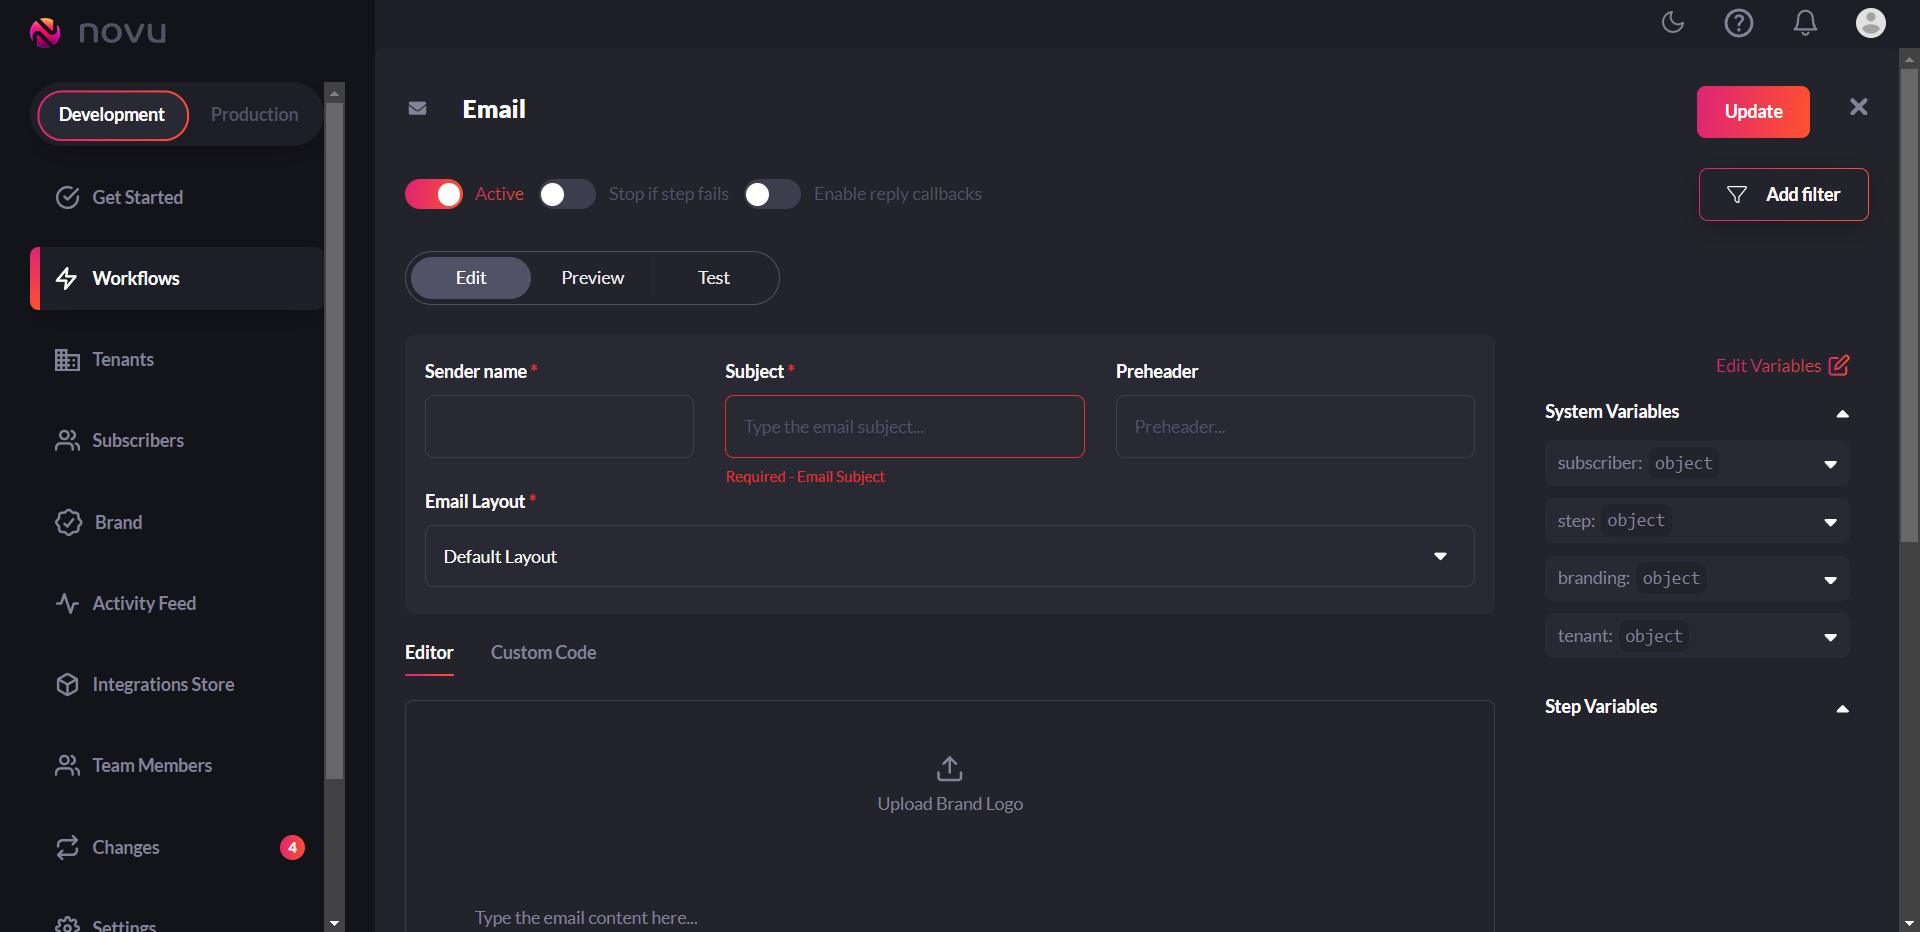Open the Changes page with 4 pending
The width and height of the screenshot is (1920, 932).
pyautogui.click(x=125, y=847)
